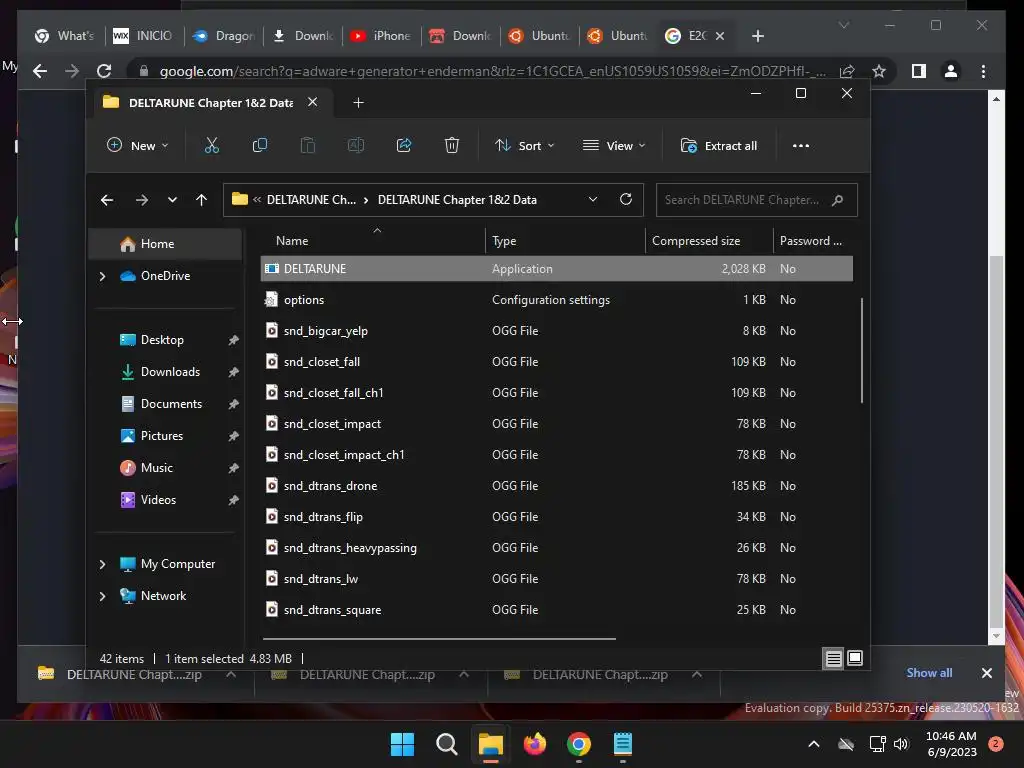Click the file list vertical scrollbar
This screenshot has height=768, width=1024.
point(862,350)
